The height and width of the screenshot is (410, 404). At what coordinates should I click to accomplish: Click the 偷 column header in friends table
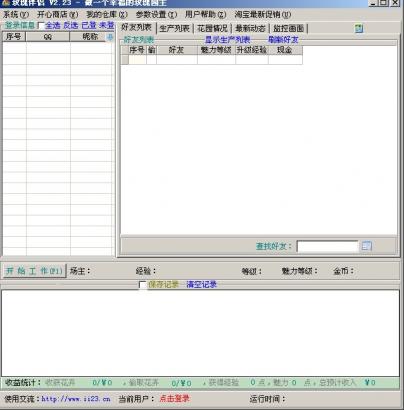click(x=151, y=50)
